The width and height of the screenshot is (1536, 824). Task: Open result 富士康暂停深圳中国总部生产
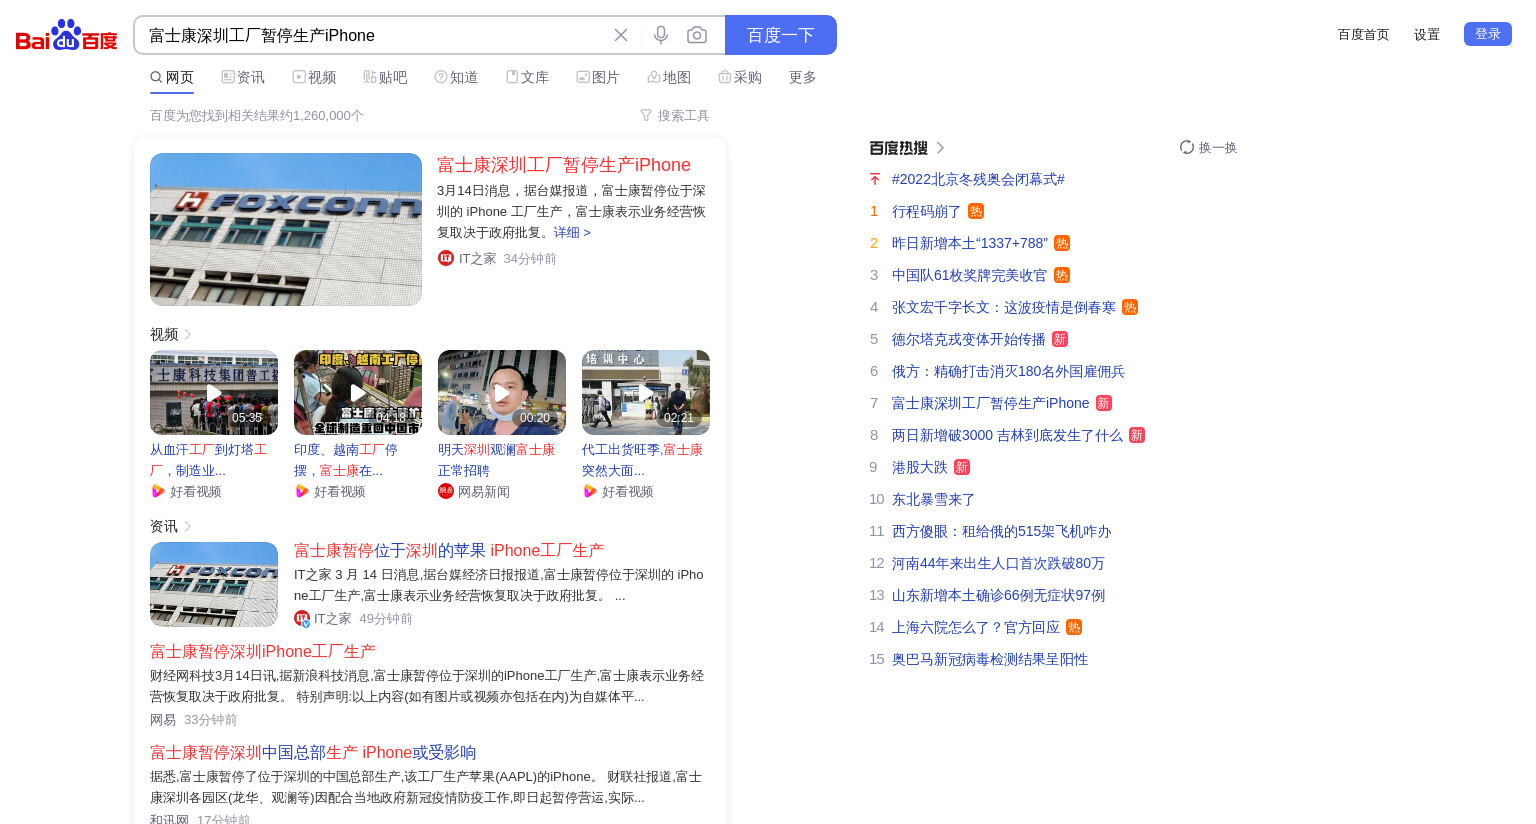click(313, 753)
